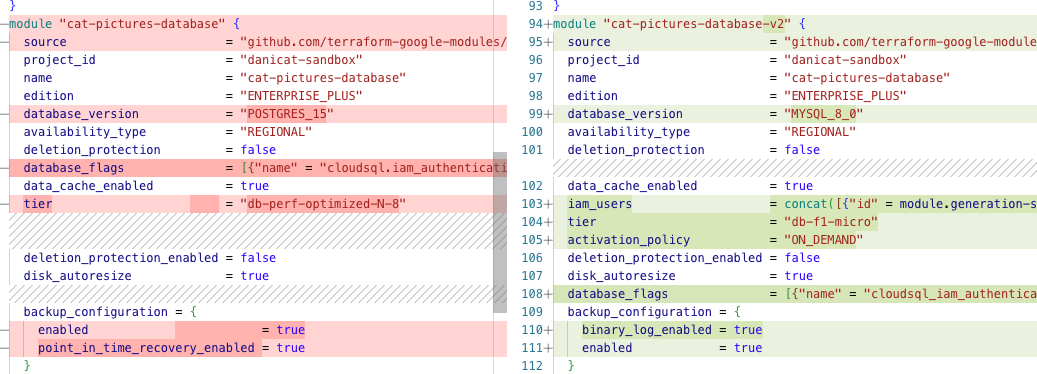
Task: Click the concat( function call text
Action: [x=809, y=204]
